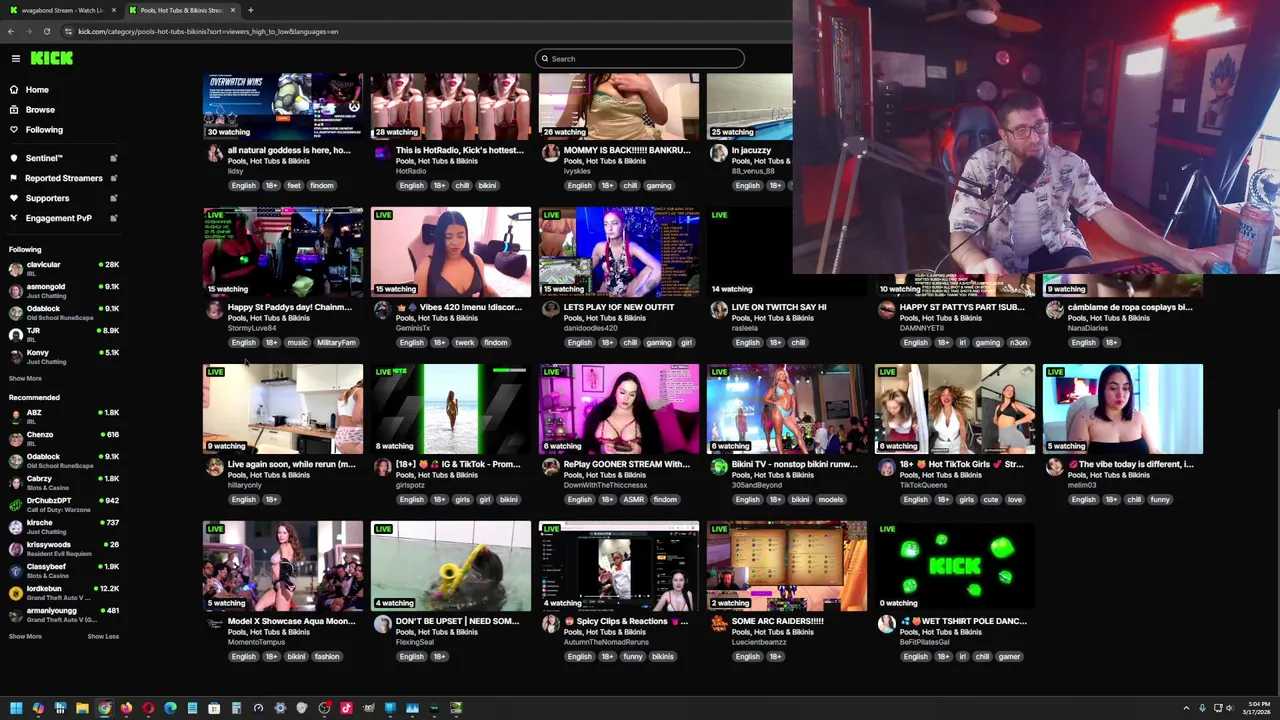Open TJR channel in Following list
The image size is (1280, 720).
62,335
